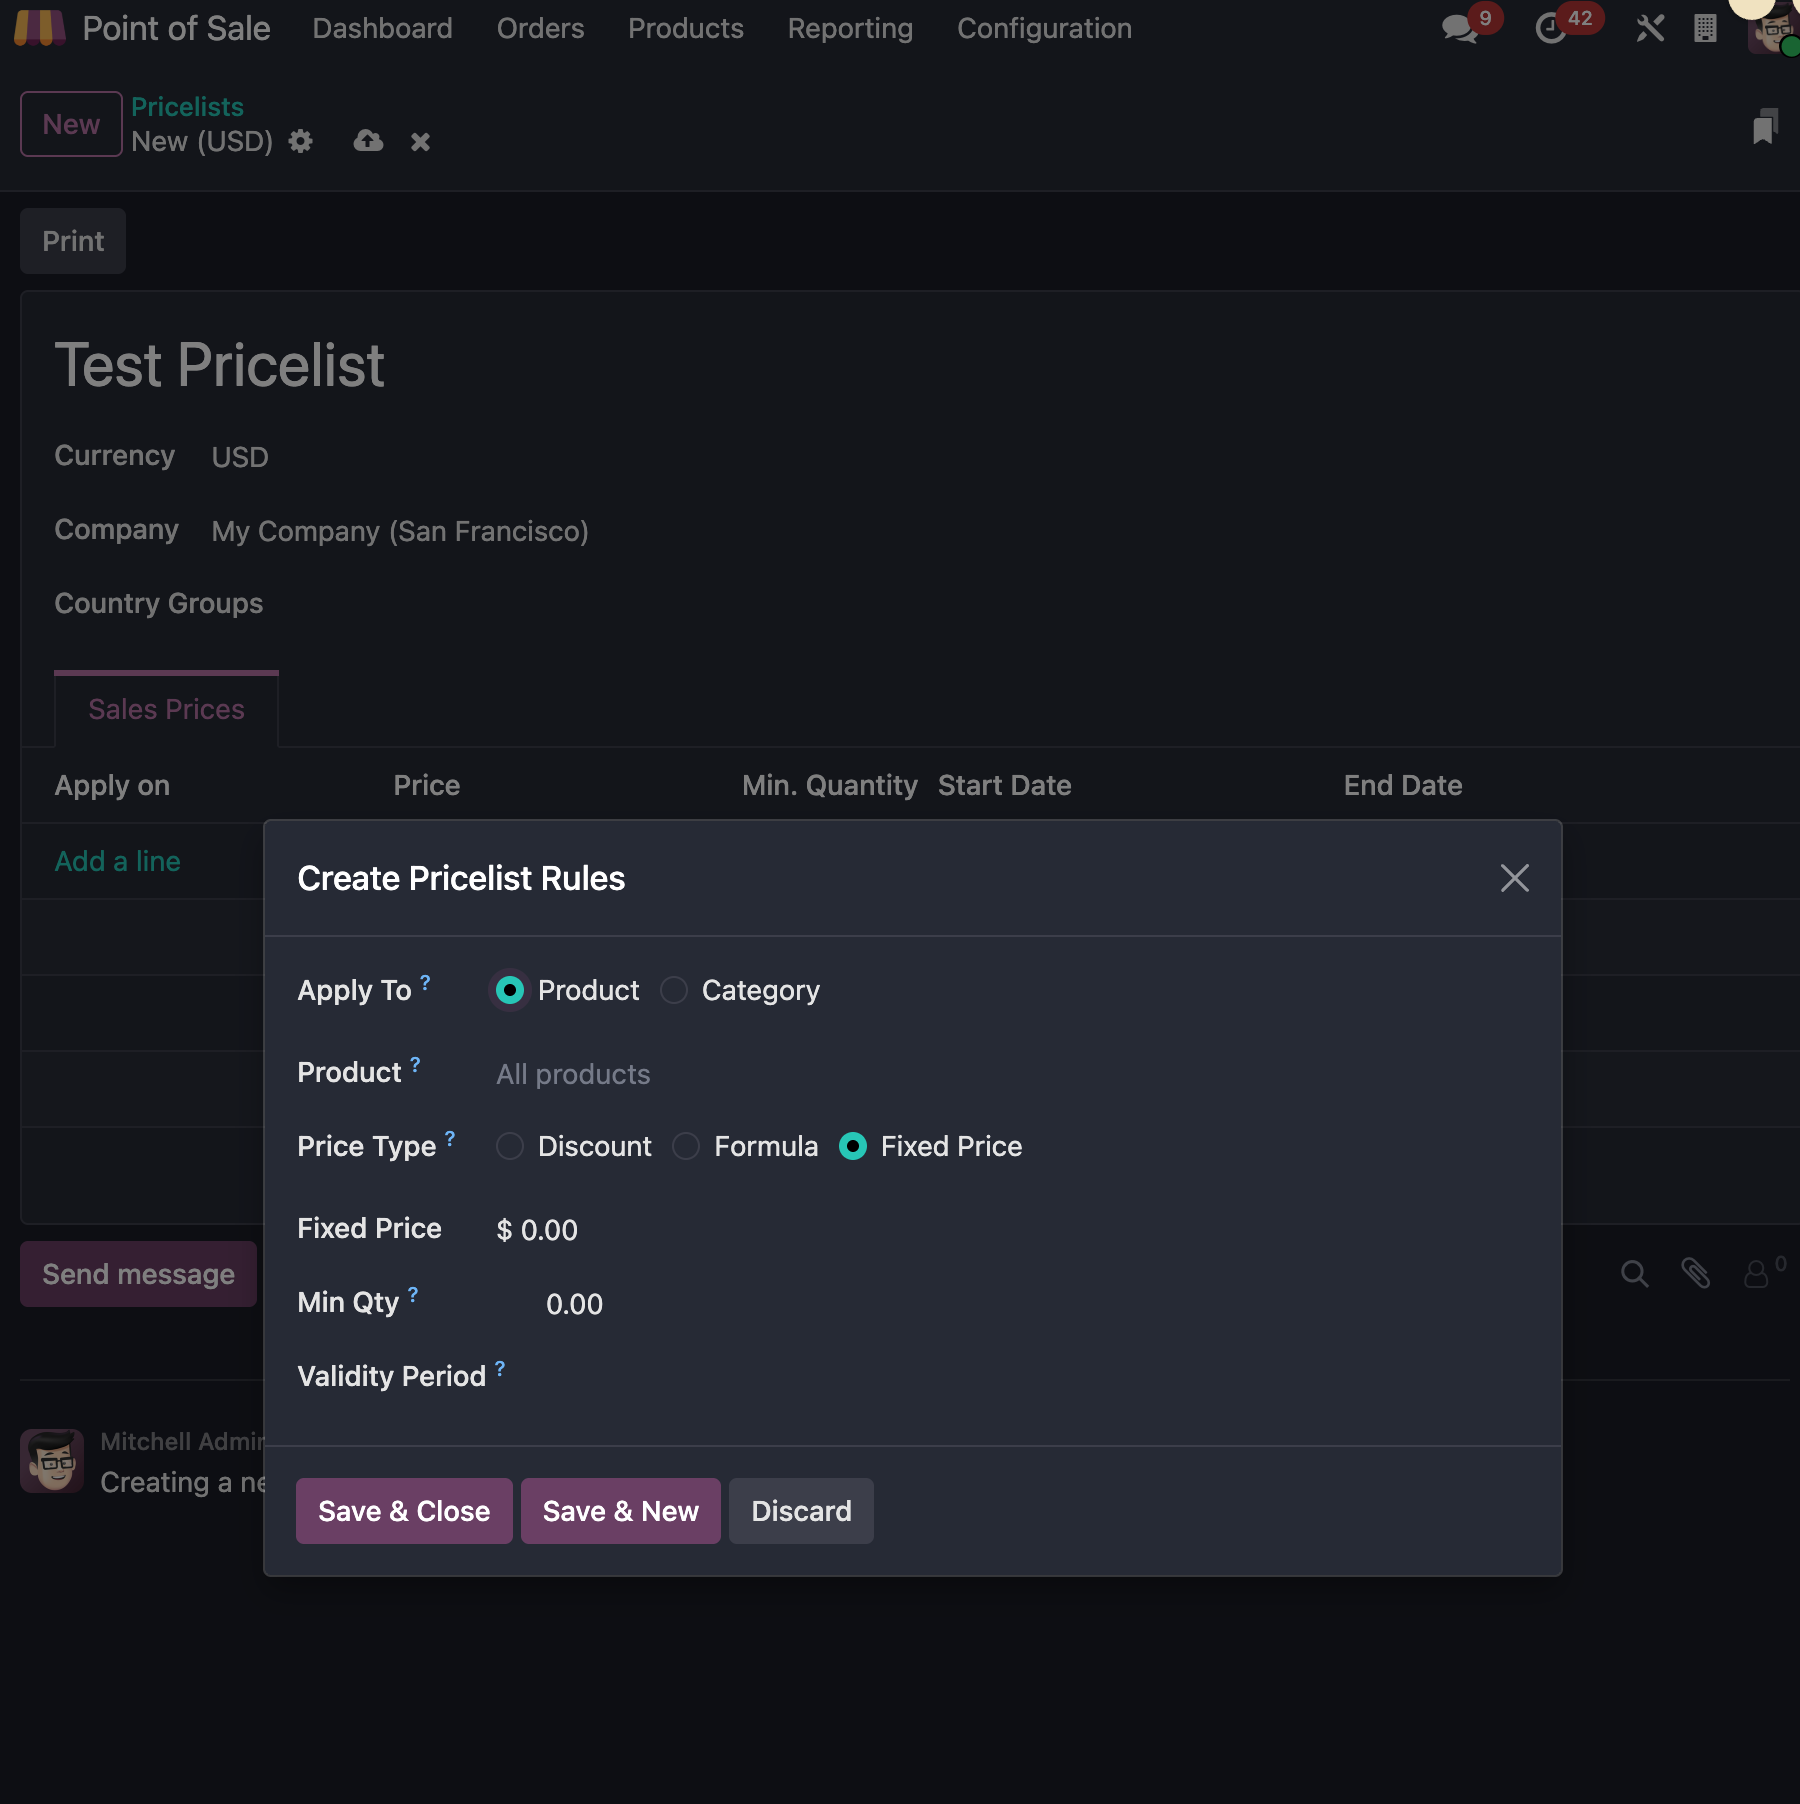Open the discuss messages chat icon
This screenshot has height=1804, width=1800.
(1460, 28)
